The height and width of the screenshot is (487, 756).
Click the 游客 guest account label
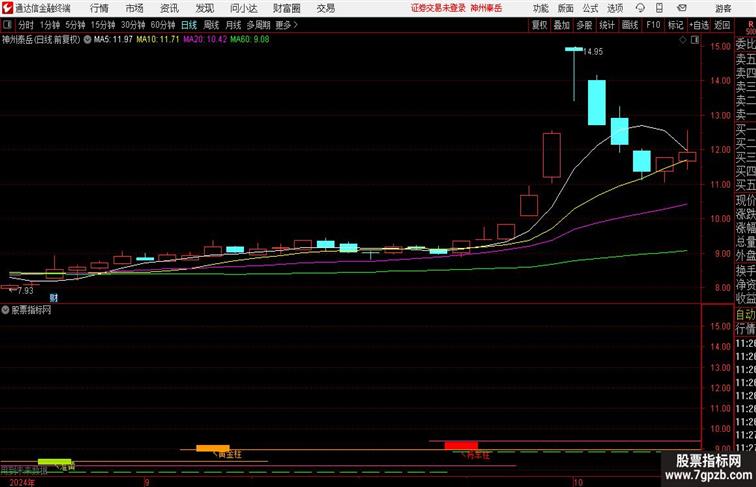723,8
